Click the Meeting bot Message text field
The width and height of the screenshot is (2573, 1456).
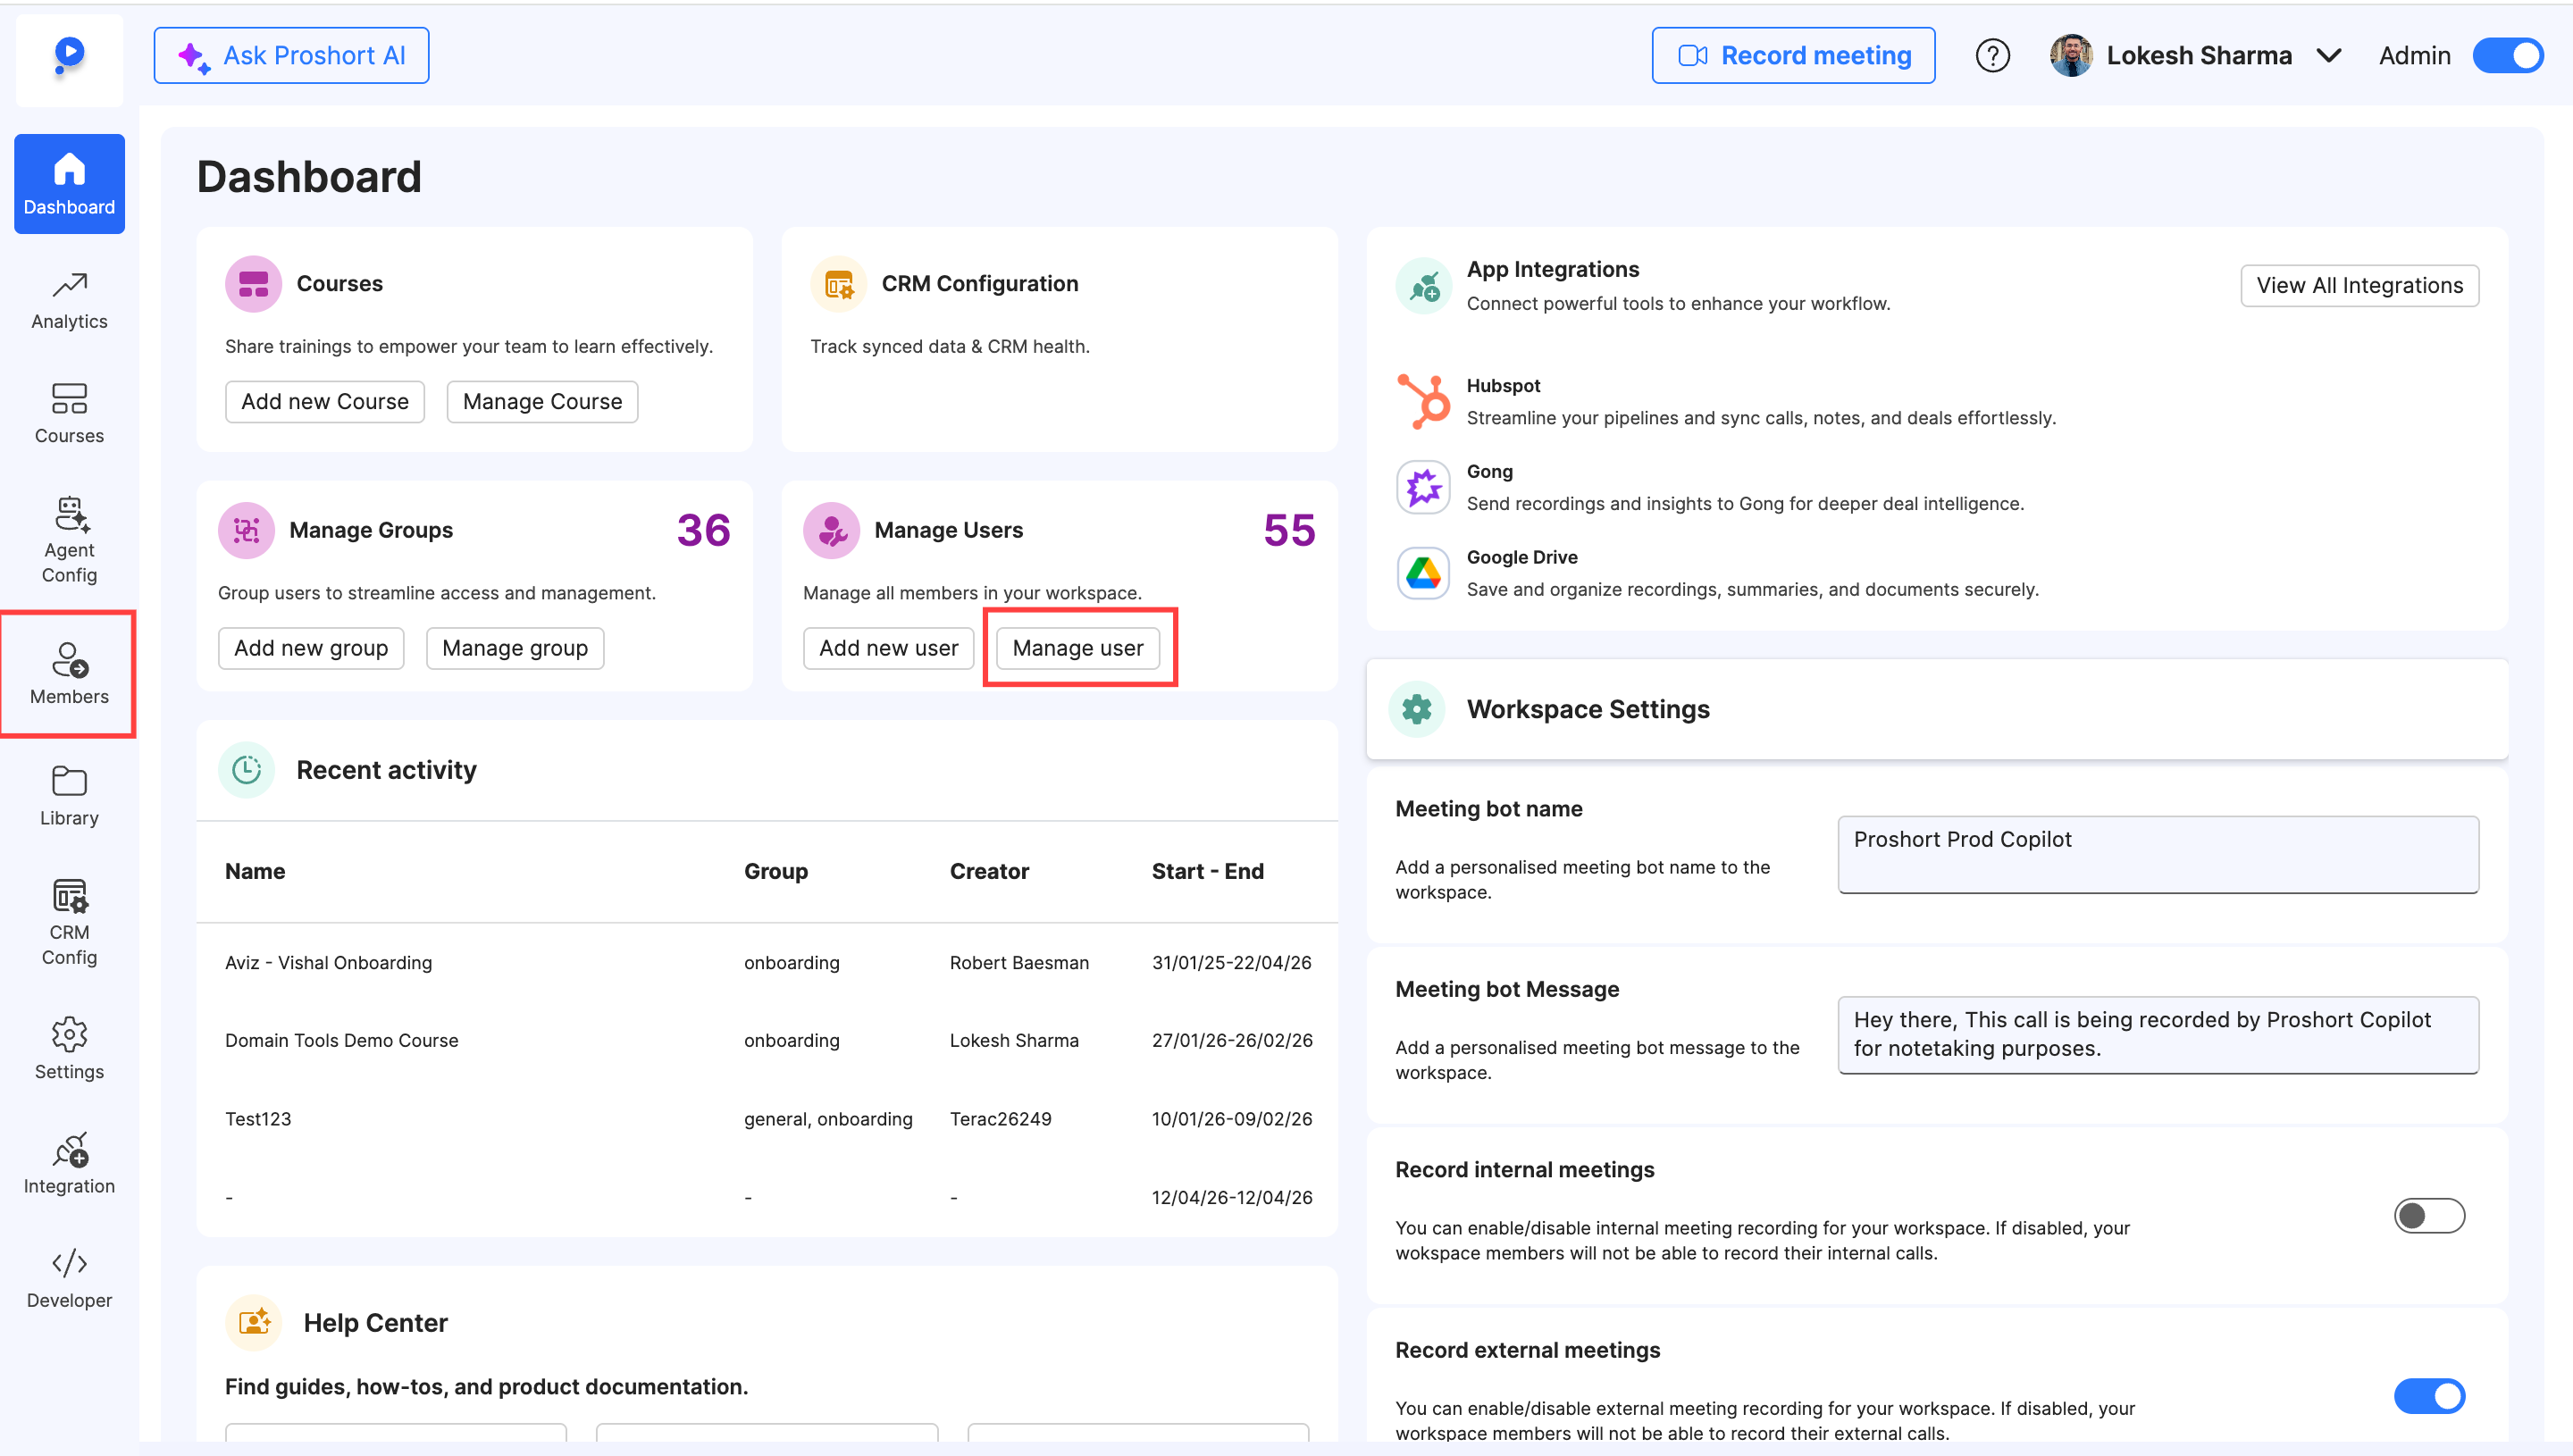click(2158, 1035)
